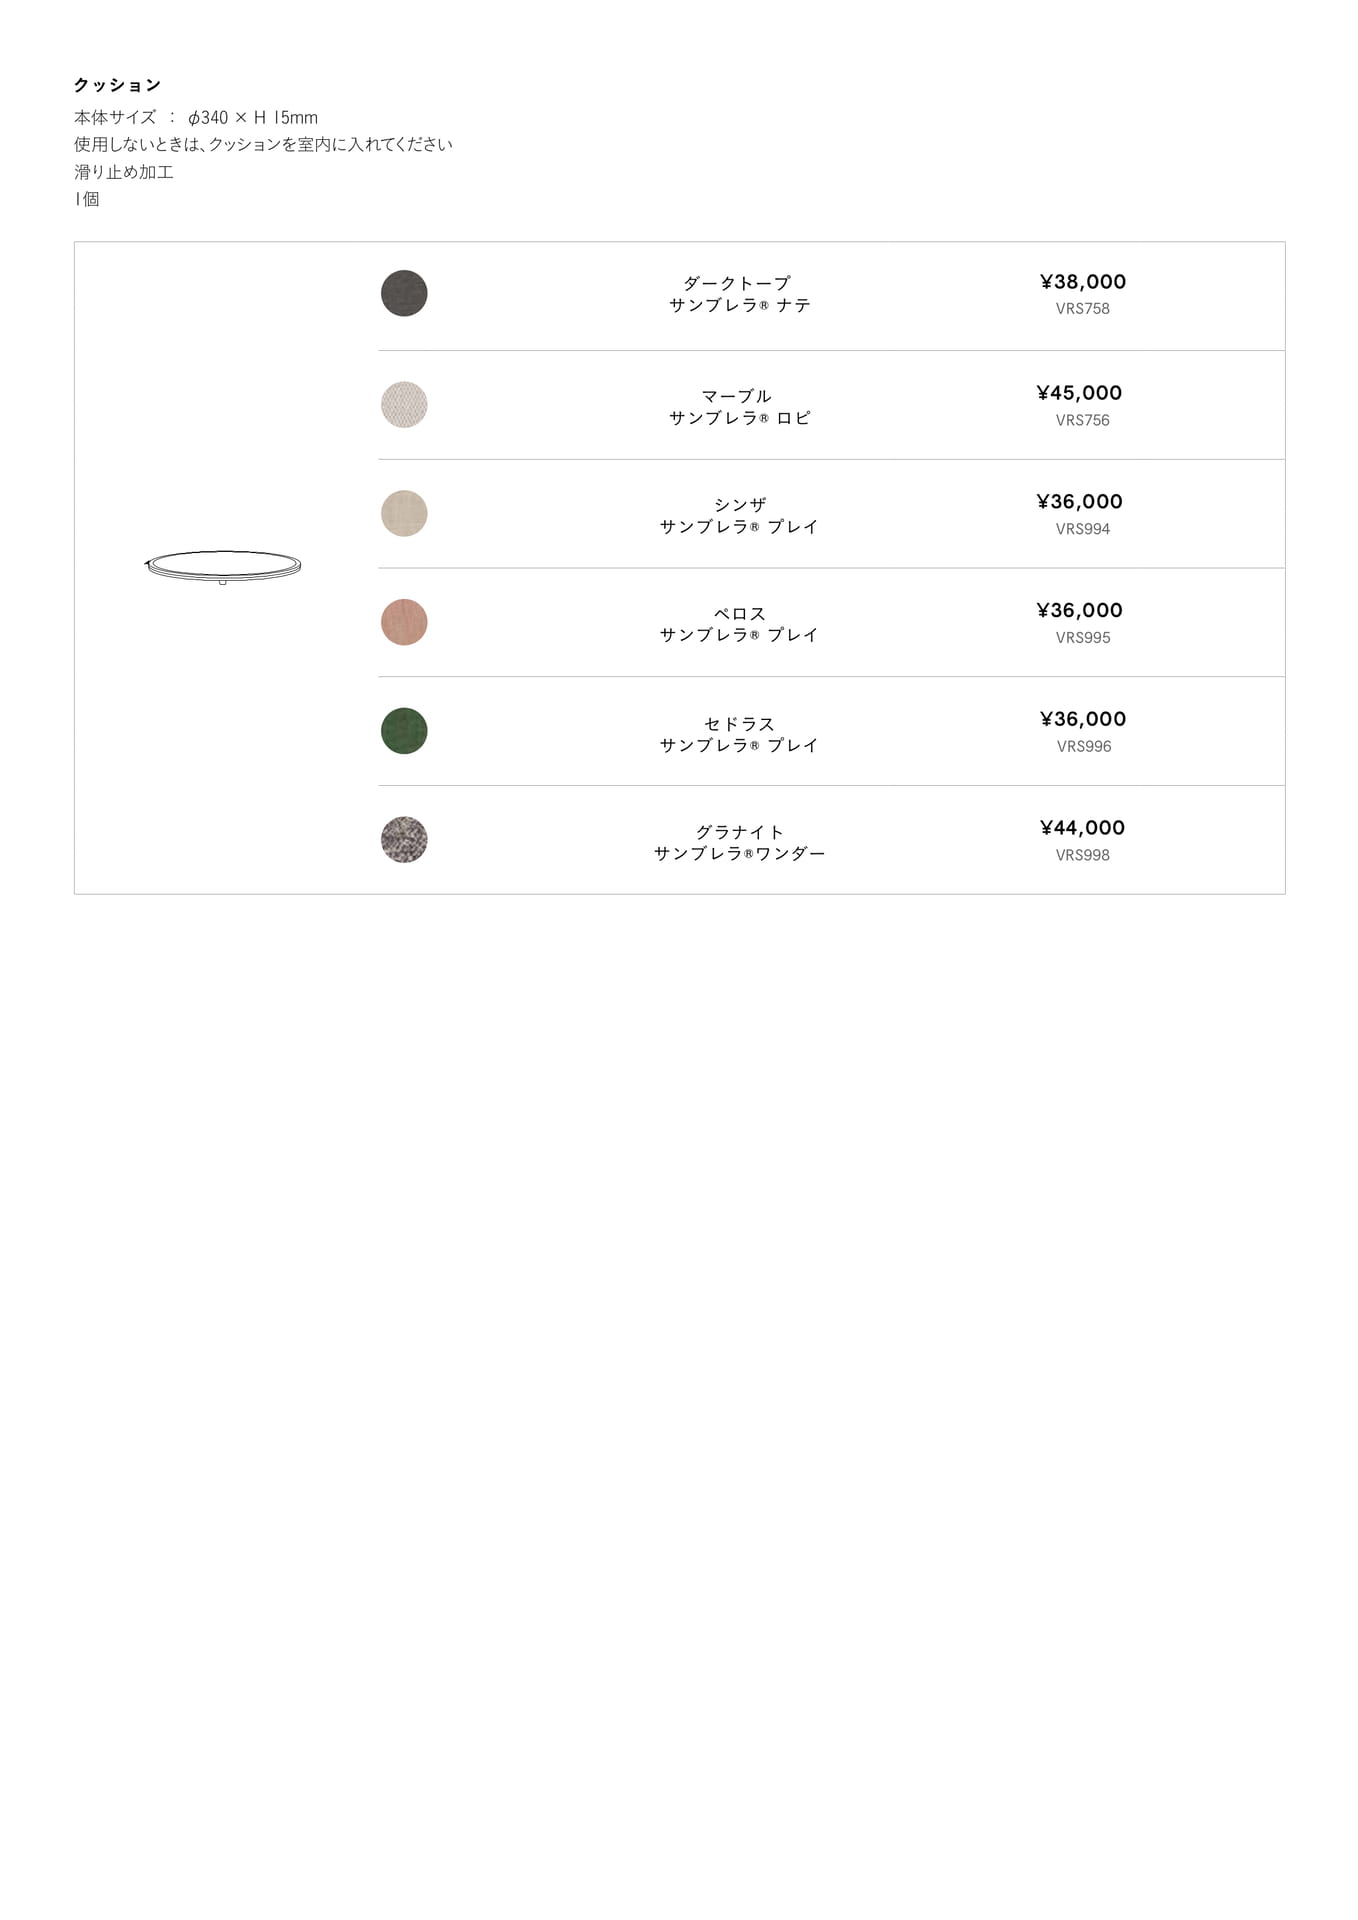Click the φ340 × H 15mm size text
The width and height of the screenshot is (1358, 1920).
click(253, 117)
